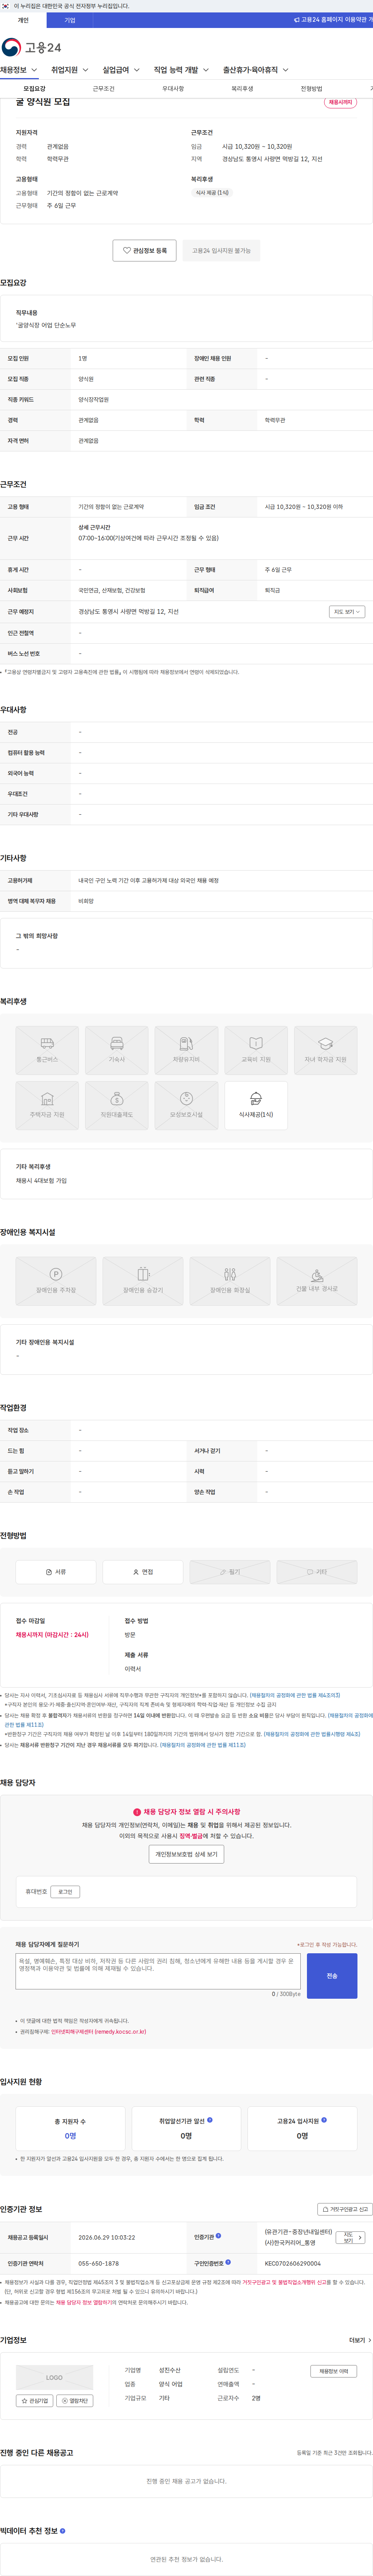Click the 통근버스 welfare icon
373x2576 pixels.
(x=47, y=1050)
